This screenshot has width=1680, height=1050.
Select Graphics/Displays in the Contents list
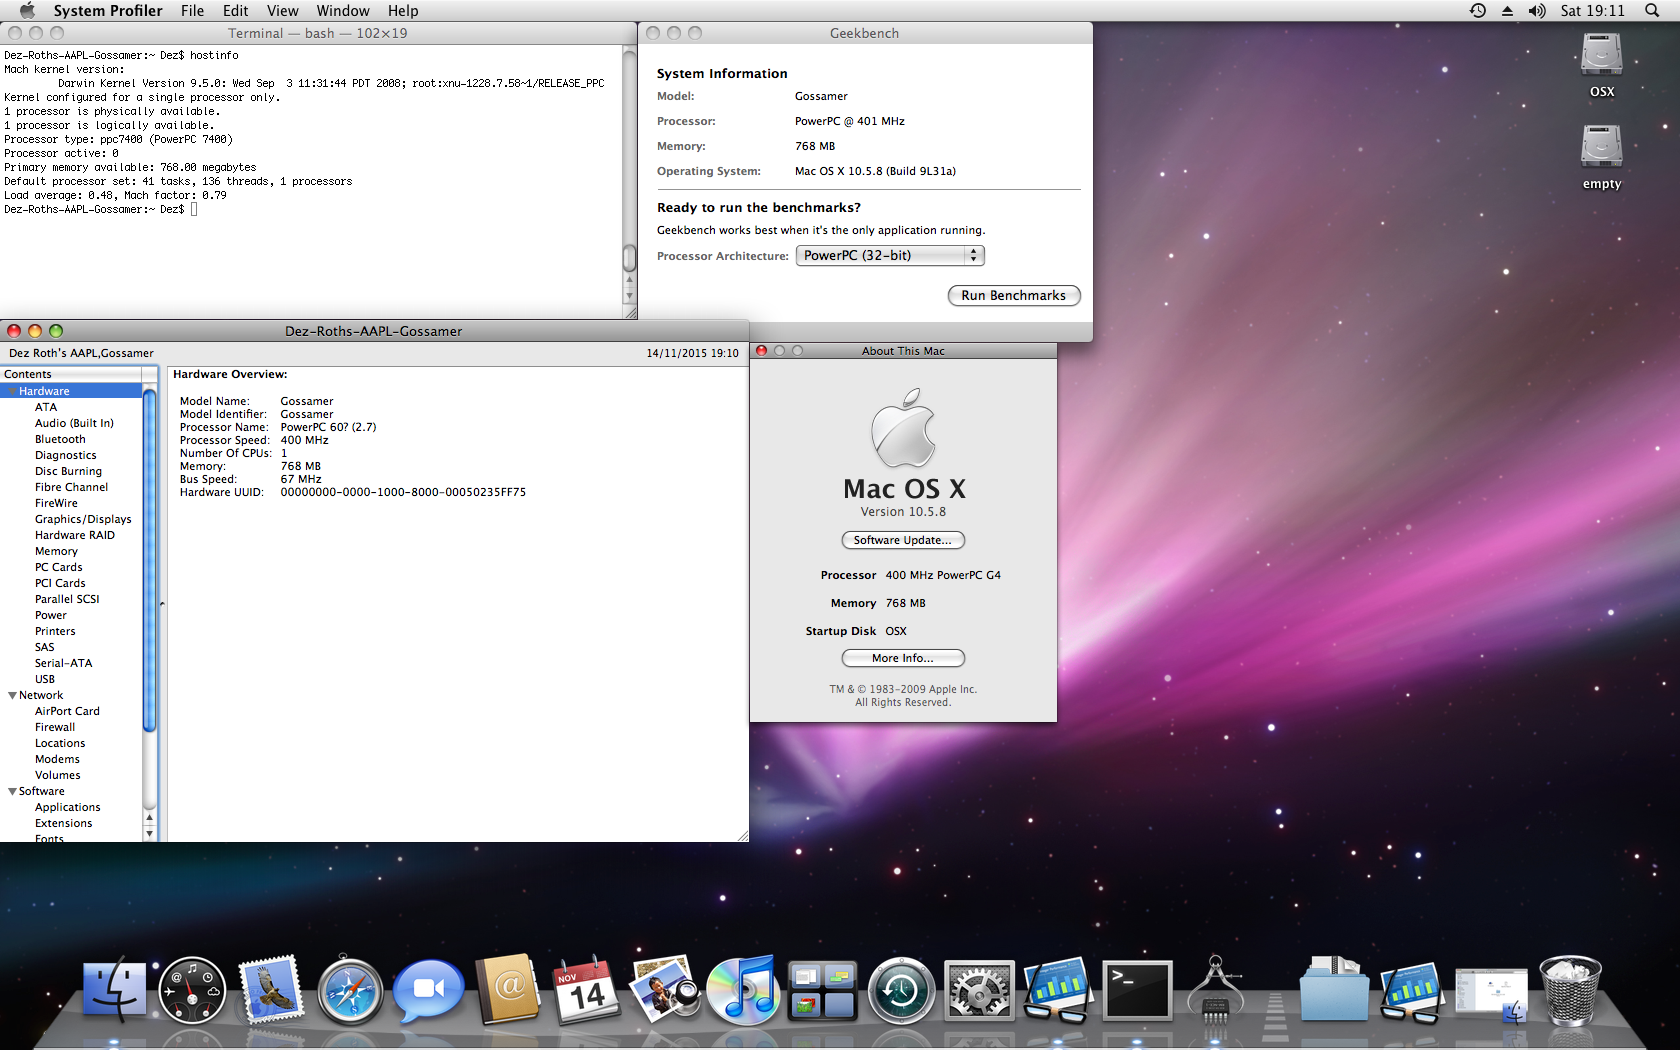point(83,519)
